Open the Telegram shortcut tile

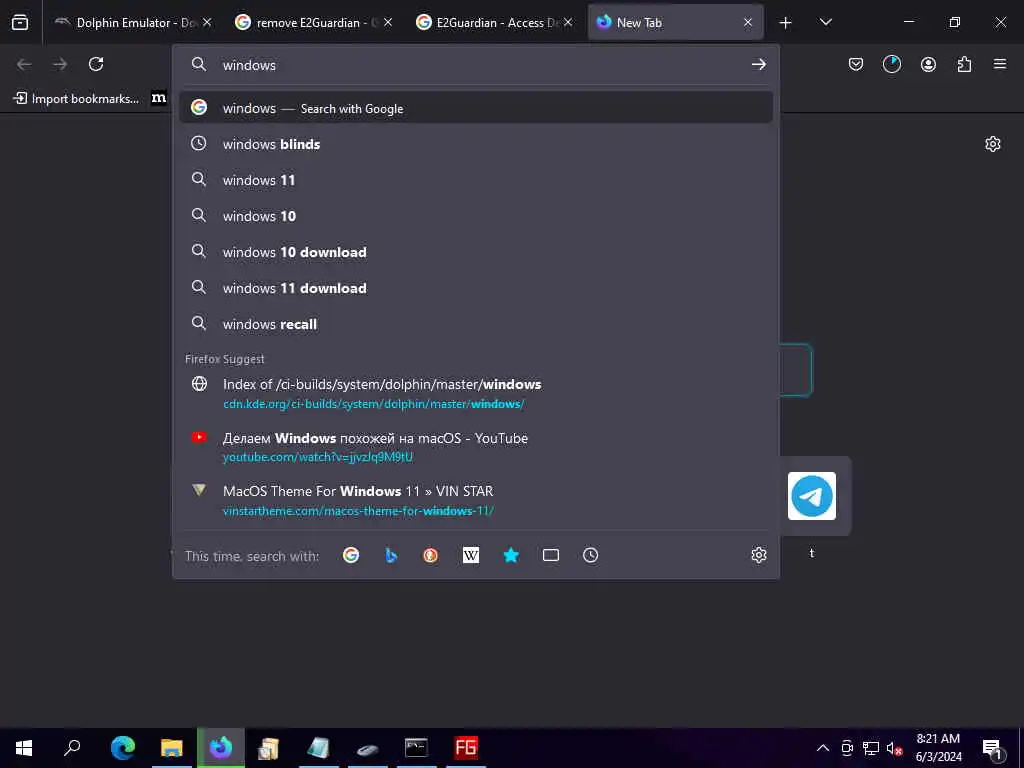click(x=812, y=496)
